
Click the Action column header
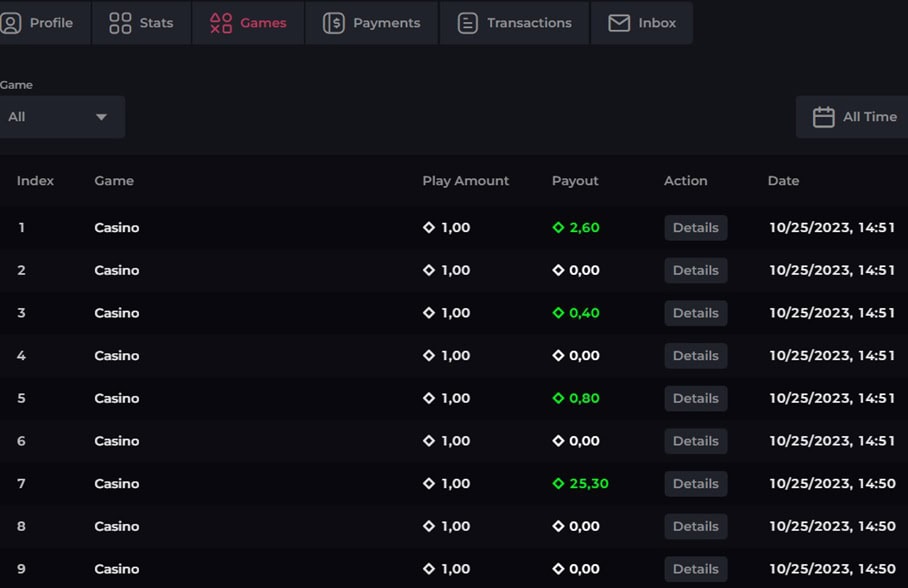[686, 181]
